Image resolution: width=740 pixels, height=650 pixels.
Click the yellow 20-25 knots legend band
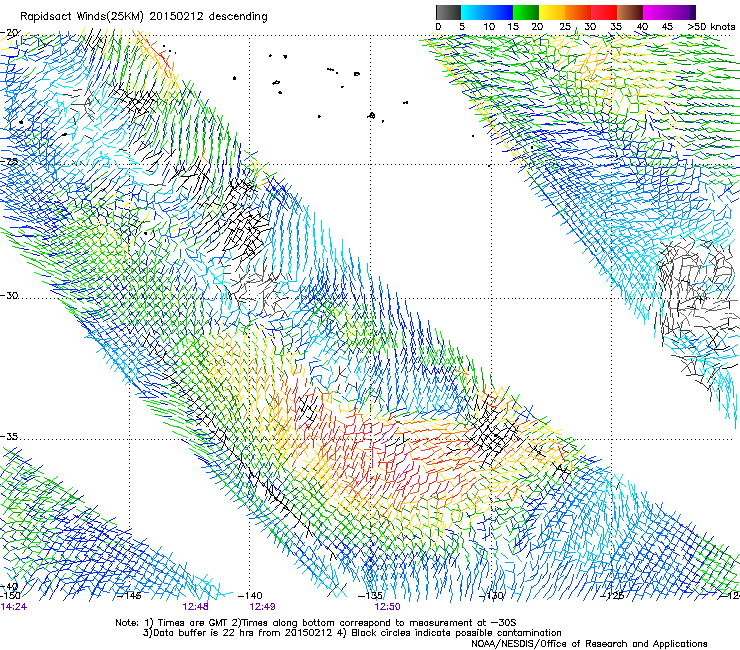tap(552, 12)
